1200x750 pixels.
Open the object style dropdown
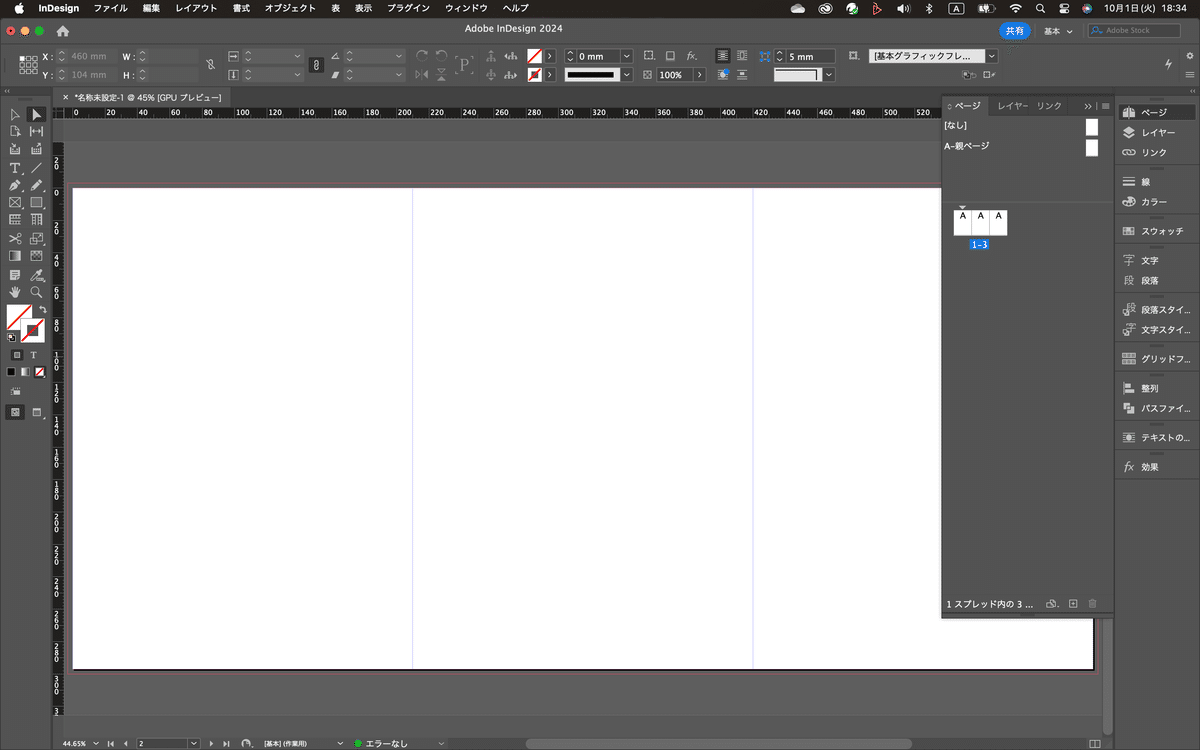click(991, 56)
